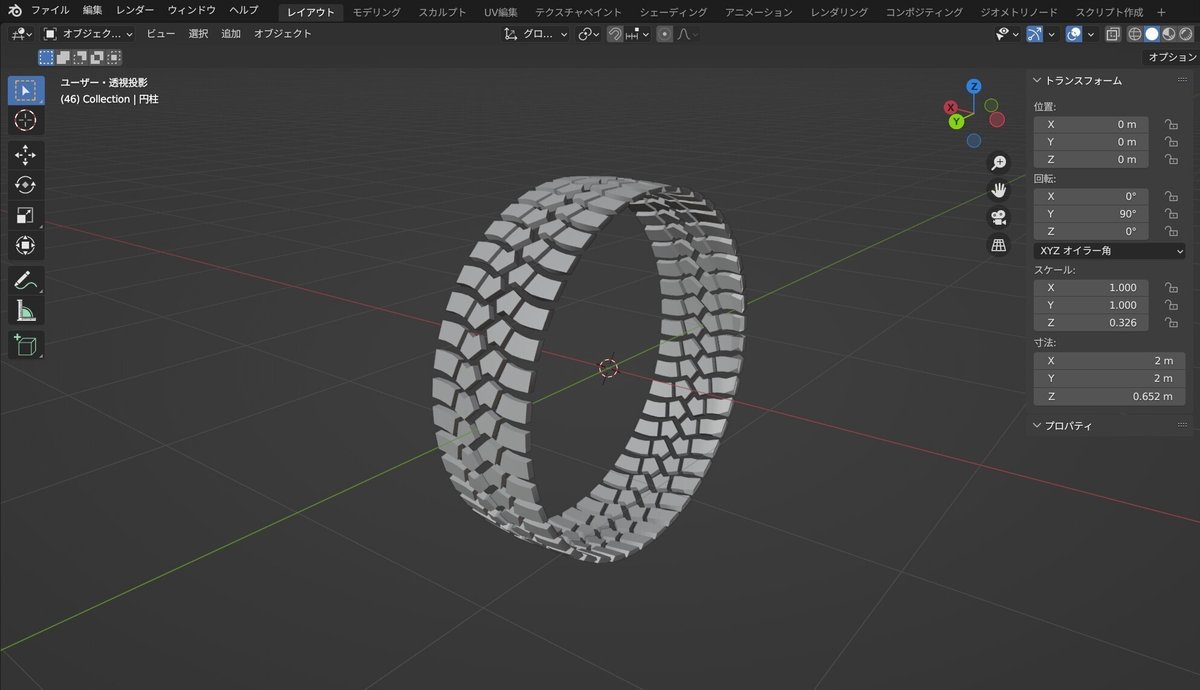Open transform orientation global dropdown
This screenshot has height=690, width=1200.
point(535,34)
